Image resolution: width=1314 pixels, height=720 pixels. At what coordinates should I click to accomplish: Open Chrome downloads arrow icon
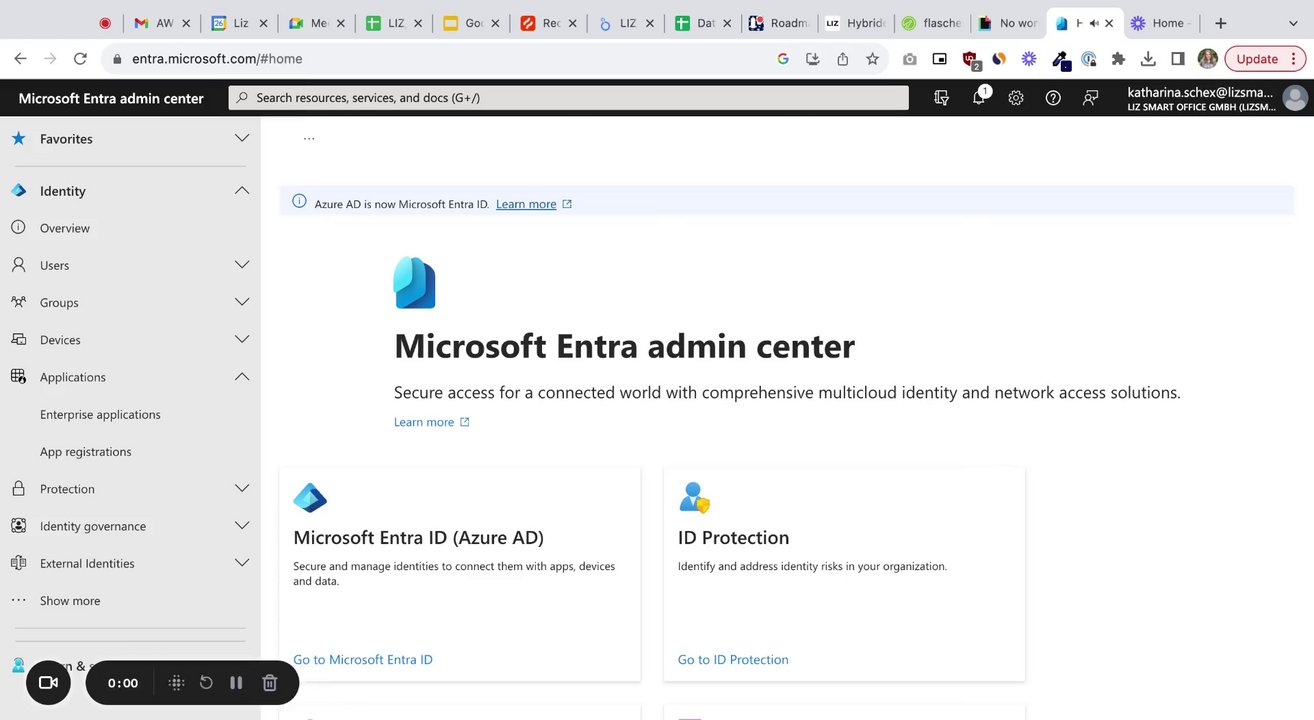point(1148,59)
